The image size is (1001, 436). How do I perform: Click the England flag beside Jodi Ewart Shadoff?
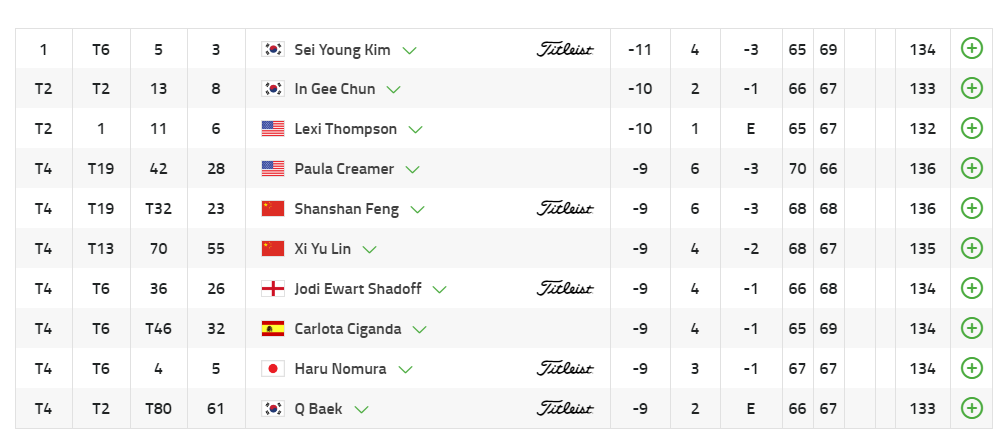coord(272,289)
